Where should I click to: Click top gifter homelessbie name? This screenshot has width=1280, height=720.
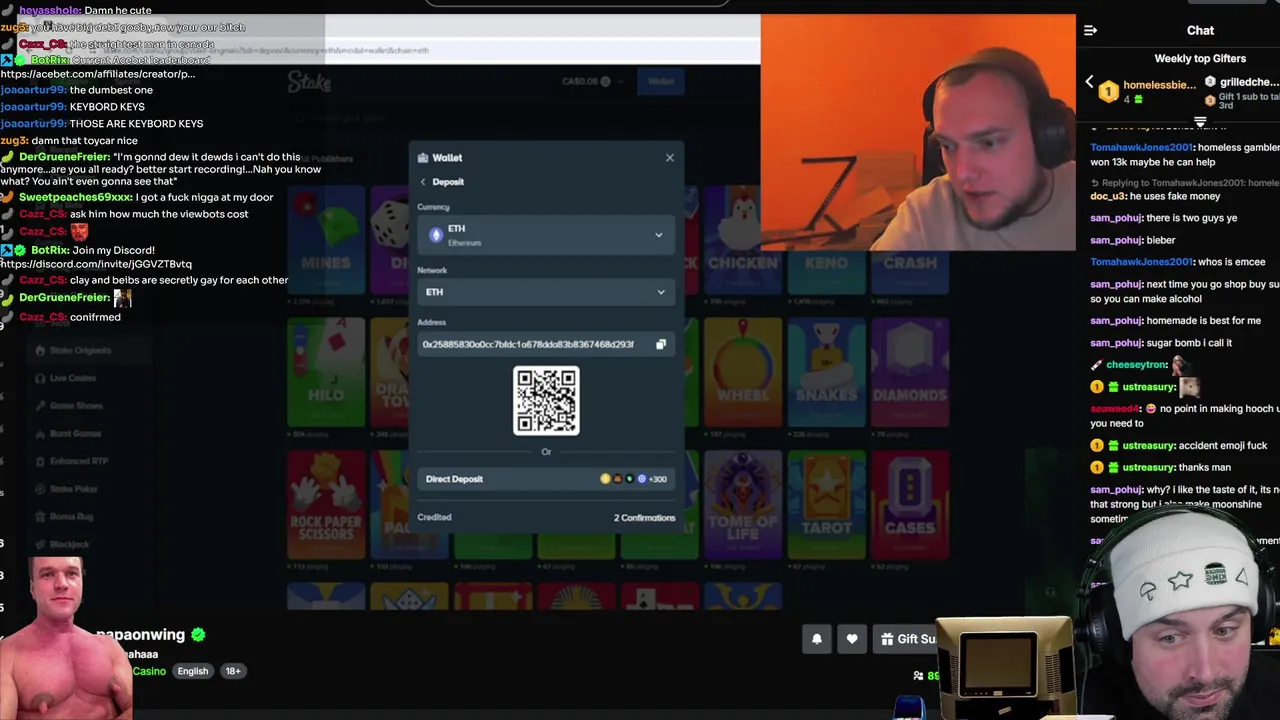1159,85
